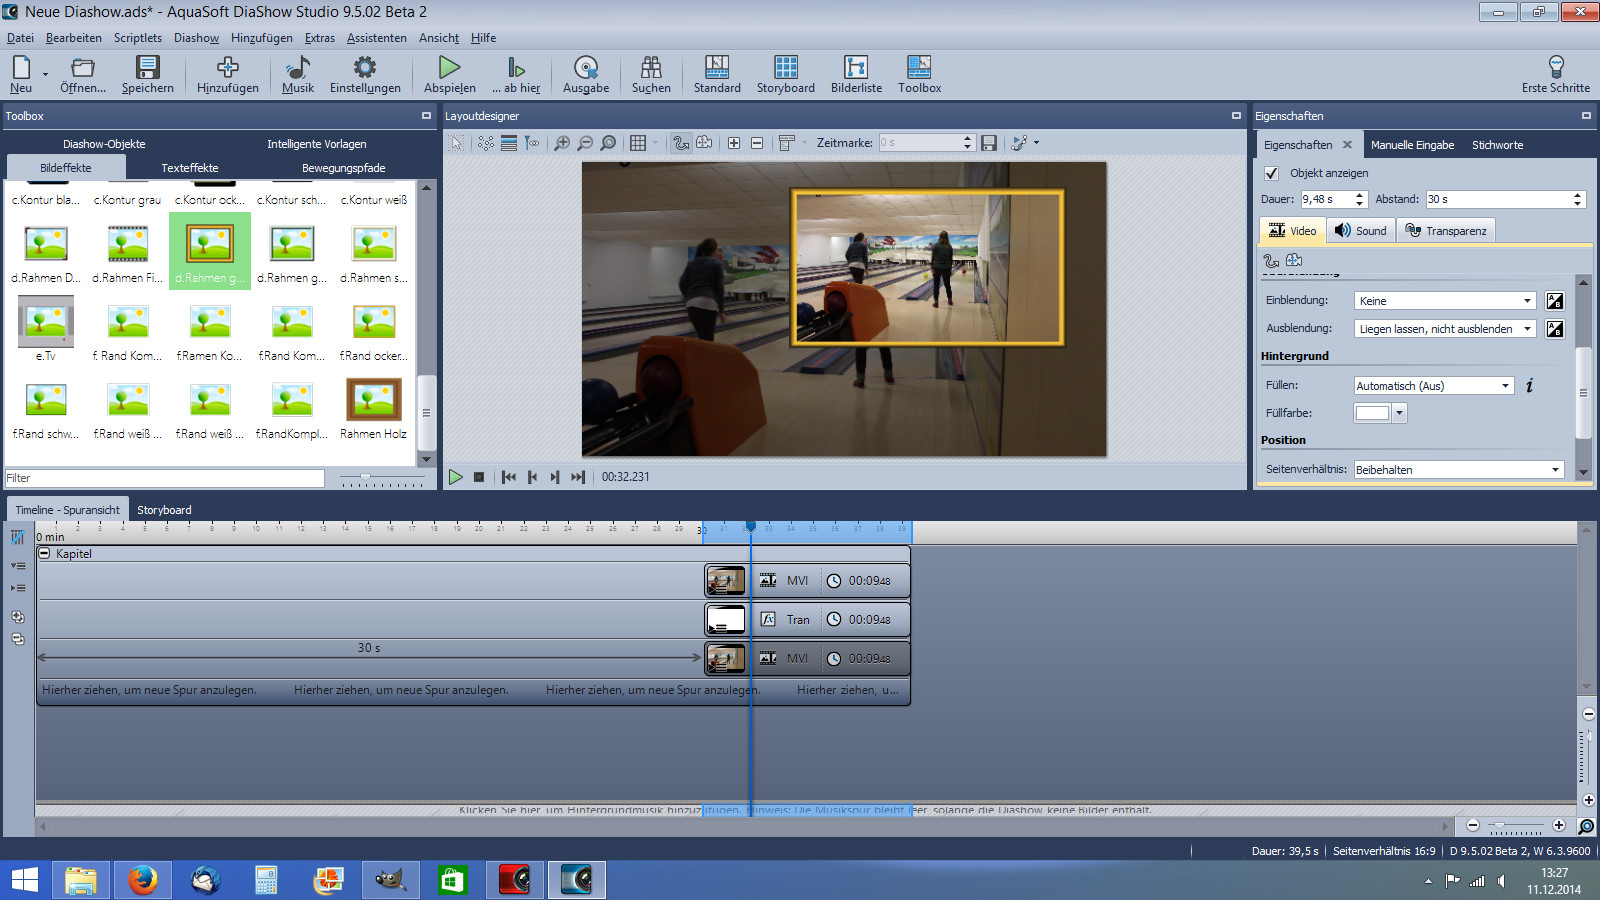1600x900 pixels.
Task: Switch to Storyboard layout view
Action: click(x=785, y=68)
